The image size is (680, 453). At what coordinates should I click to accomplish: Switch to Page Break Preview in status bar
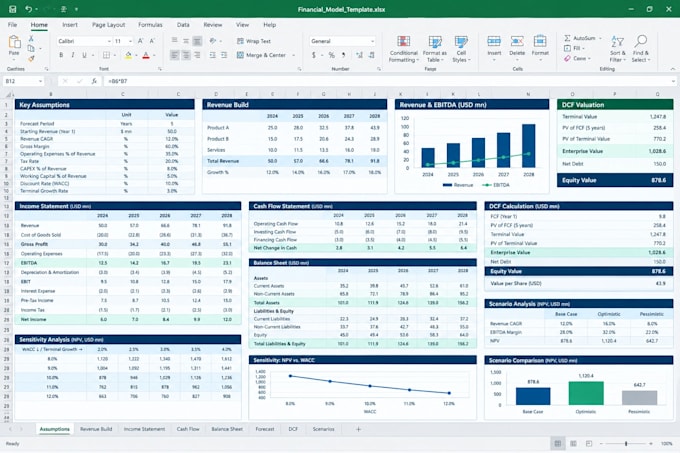click(588, 443)
